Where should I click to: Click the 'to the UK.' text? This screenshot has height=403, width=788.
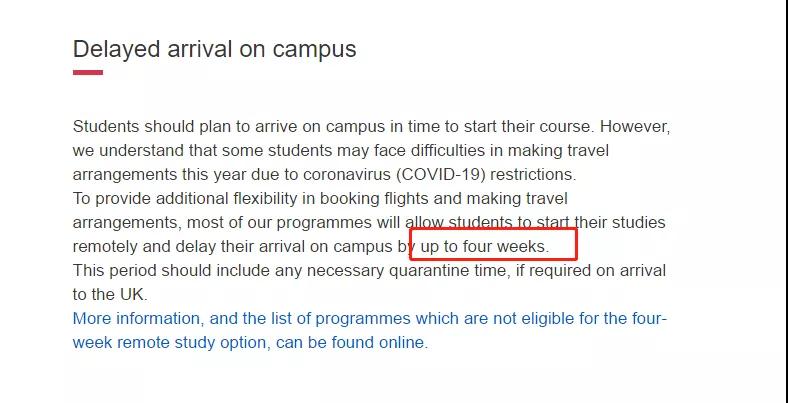(x=110, y=294)
